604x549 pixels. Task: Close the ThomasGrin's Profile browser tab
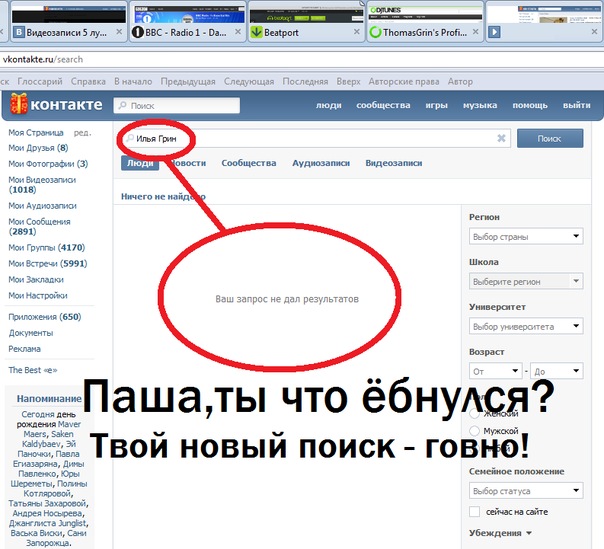pyautogui.click(x=476, y=32)
